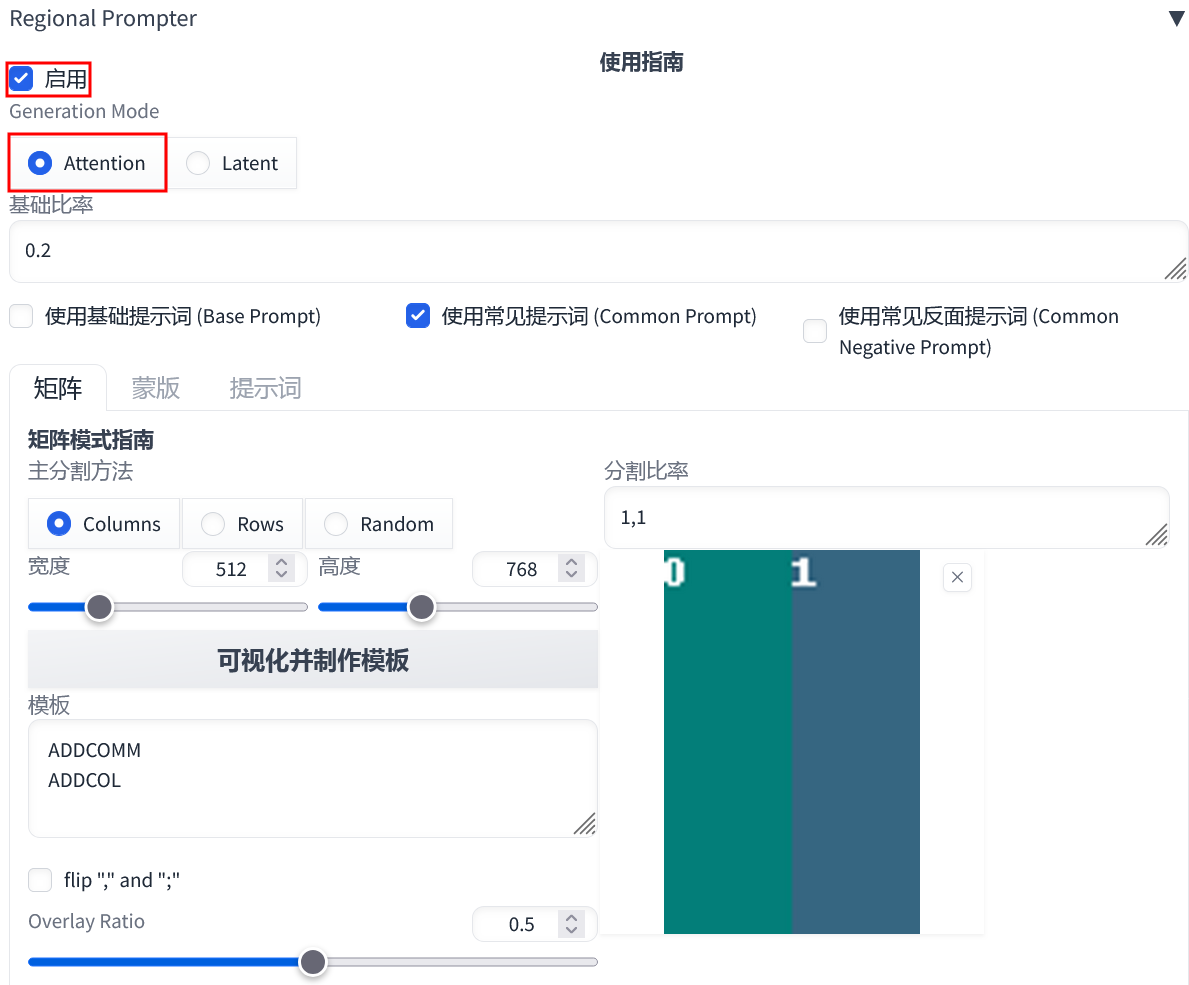Enable the flip "," and ";" checkbox
This screenshot has height=985, width=1189.
pos(40,880)
